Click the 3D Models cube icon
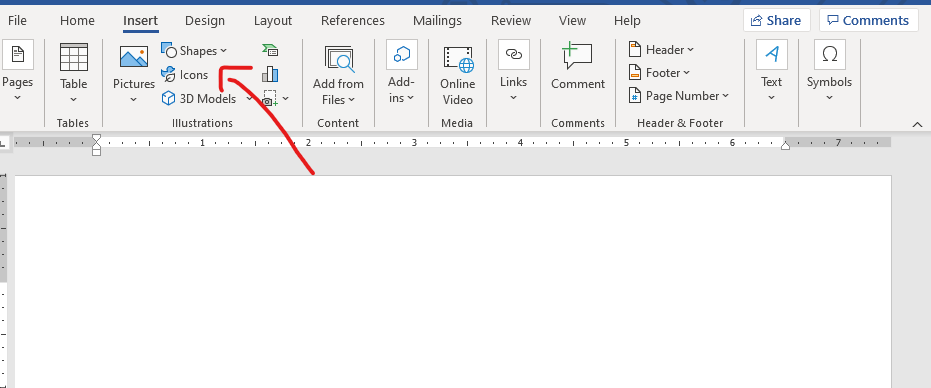Image resolution: width=931 pixels, height=388 pixels. 169,99
